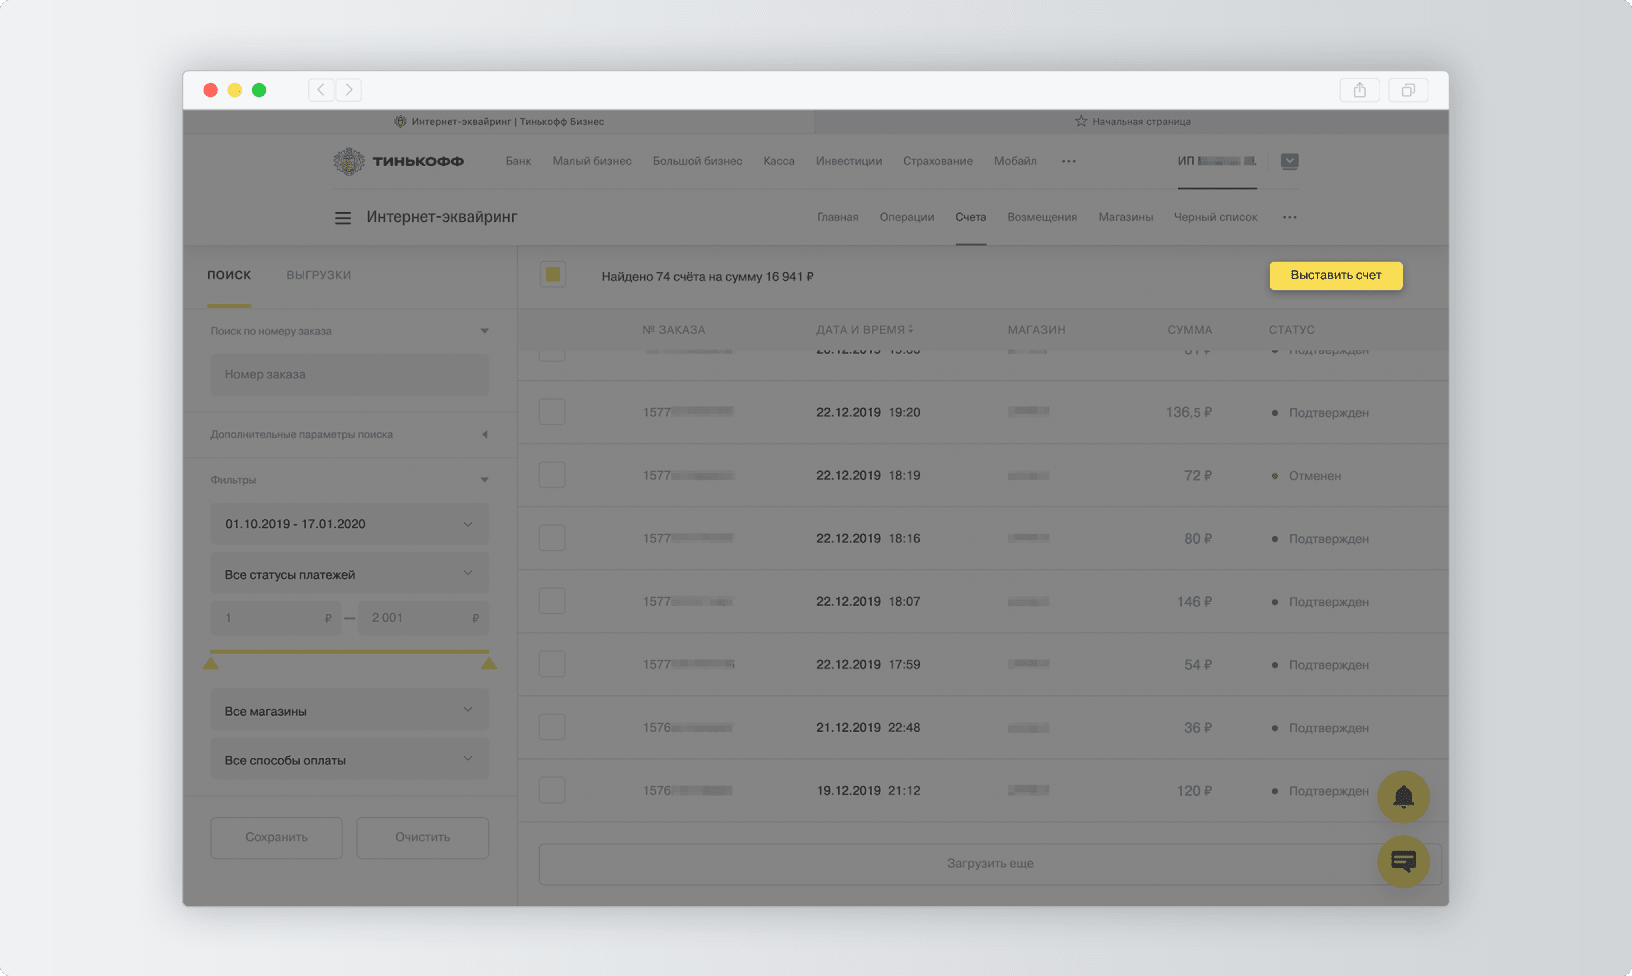Screen dimensions: 1632x976
Task: Check the row dated 22.12.2019 18:19
Action: click(x=552, y=475)
